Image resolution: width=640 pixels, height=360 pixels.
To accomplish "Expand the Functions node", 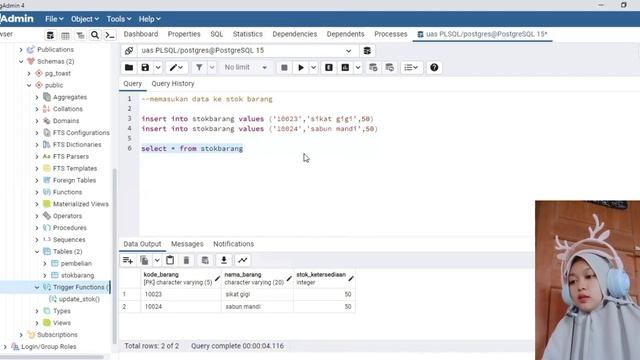I will [x=37, y=192].
